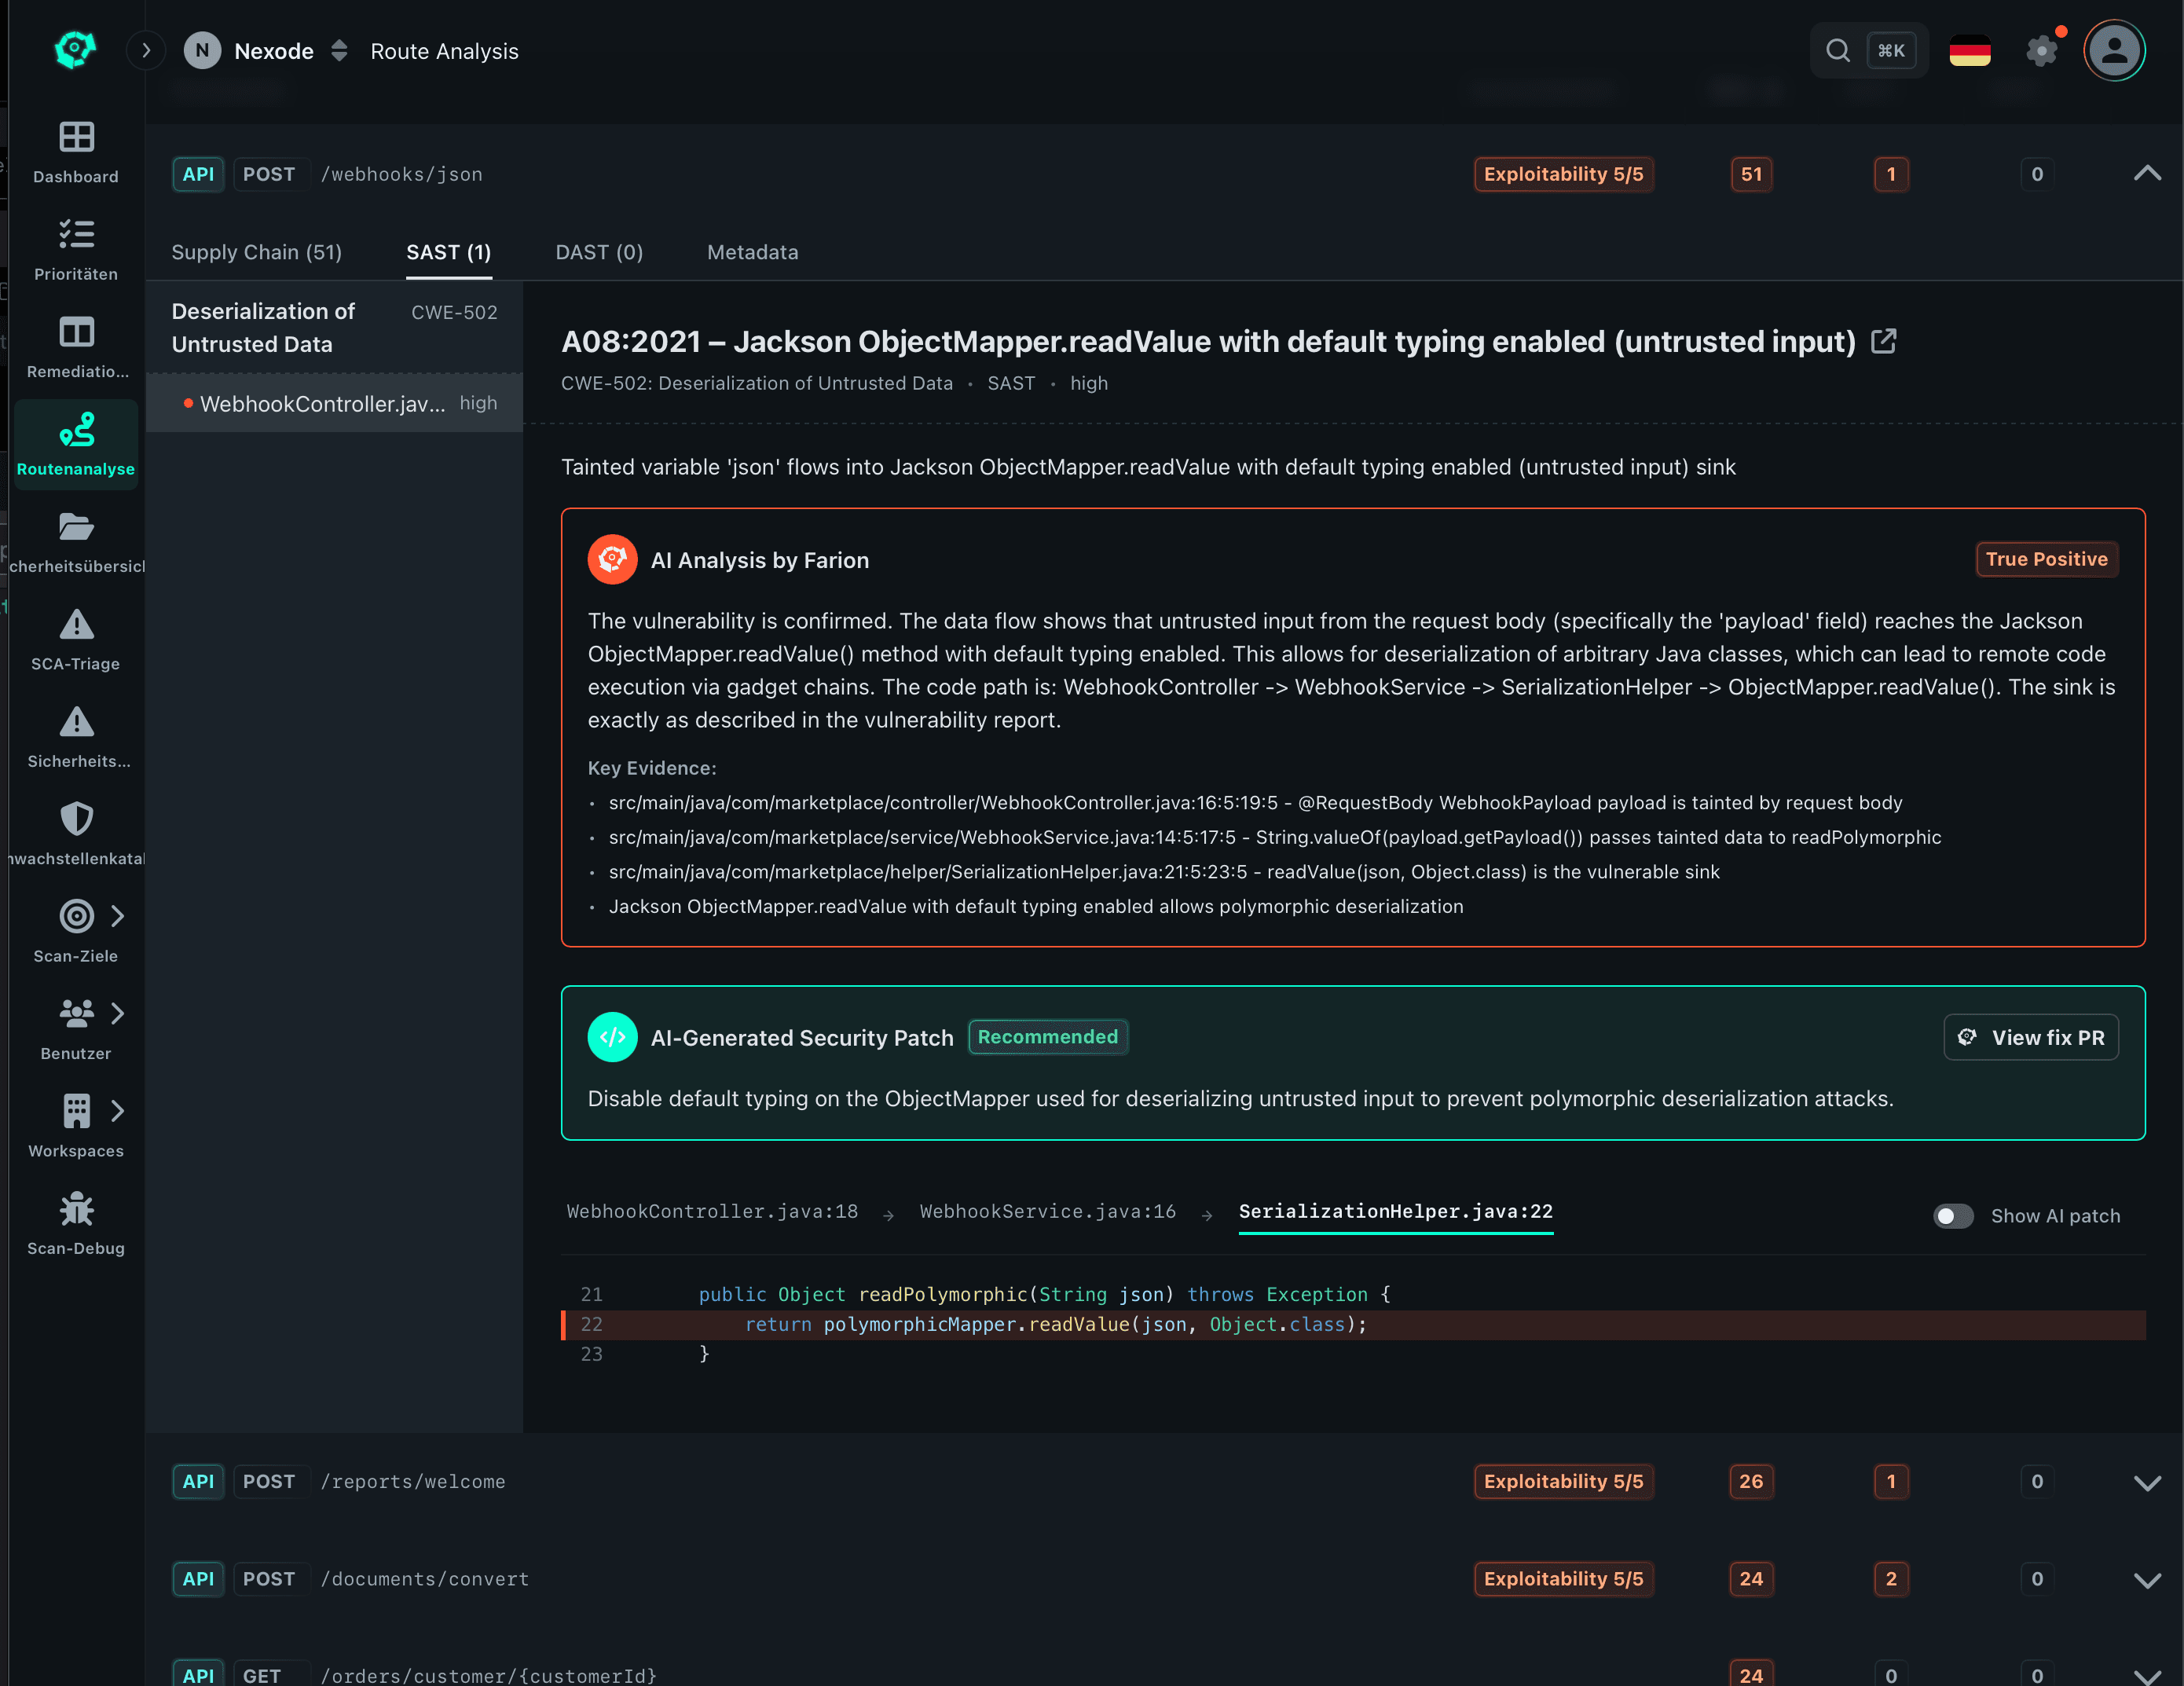This screenshot has height=1686, width=2184.
Task: Switch to Supply Chain (51) tab
Action: 256,252
